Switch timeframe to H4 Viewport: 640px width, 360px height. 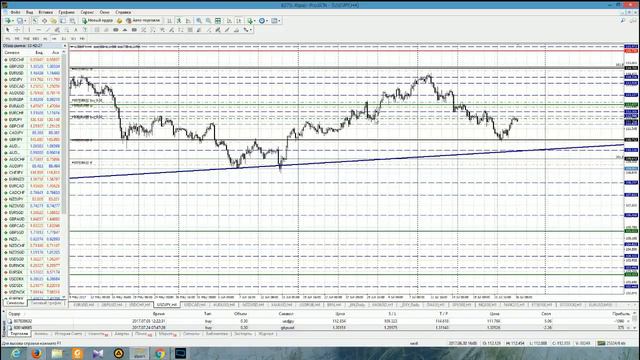54,38
